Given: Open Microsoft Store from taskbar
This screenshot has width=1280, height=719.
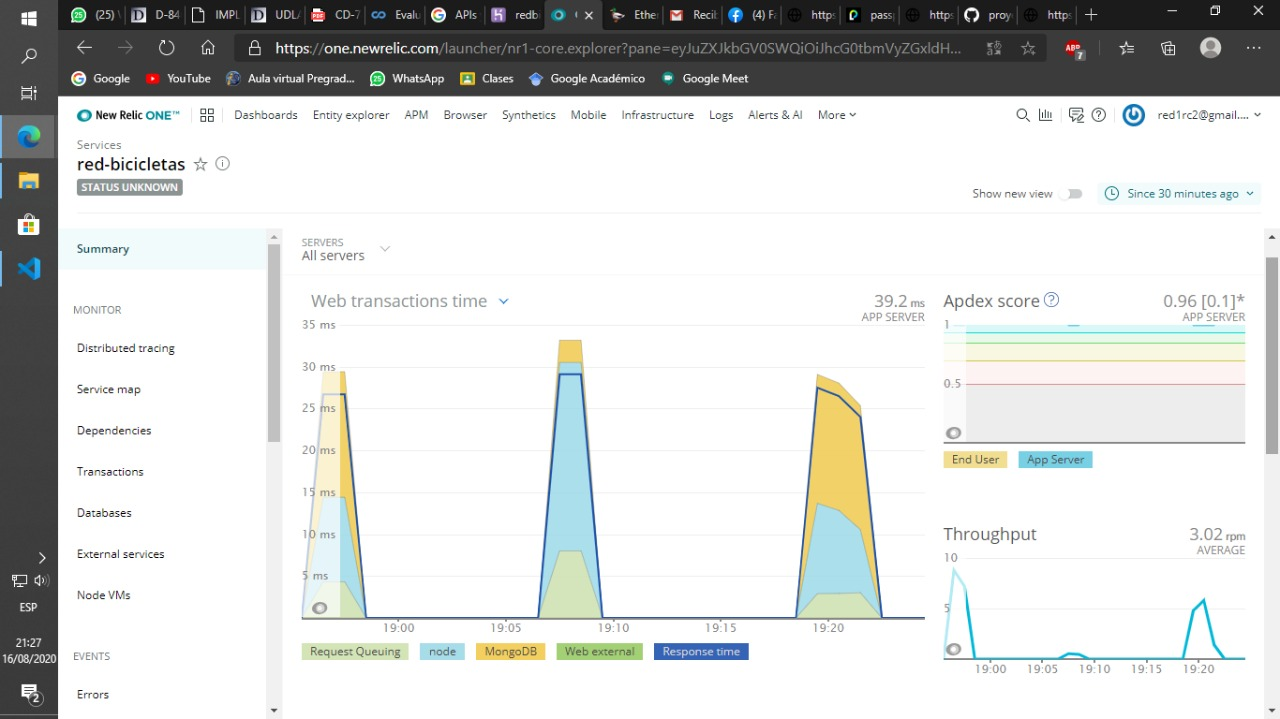Looking at the screenshot, I should [29, 225].
